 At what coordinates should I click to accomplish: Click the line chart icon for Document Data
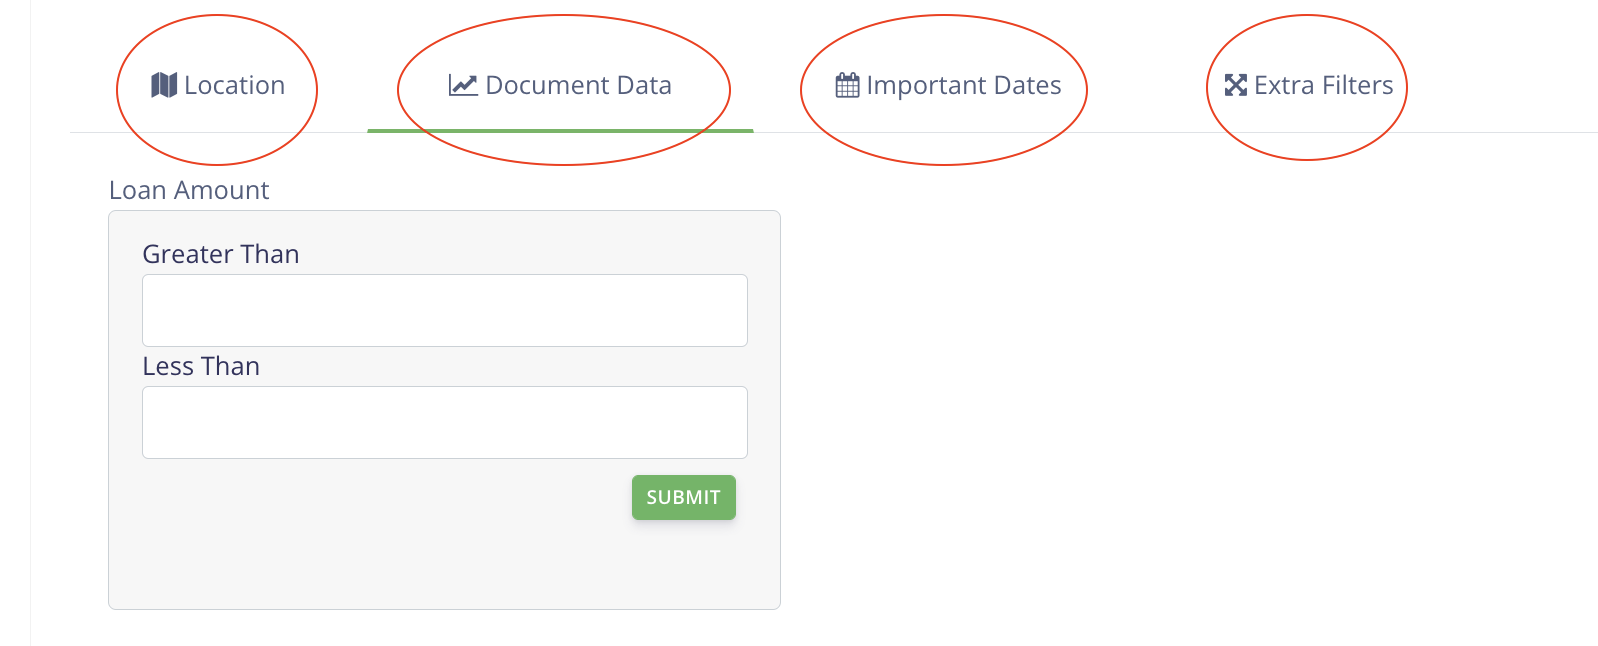click(x=462, y=85)
